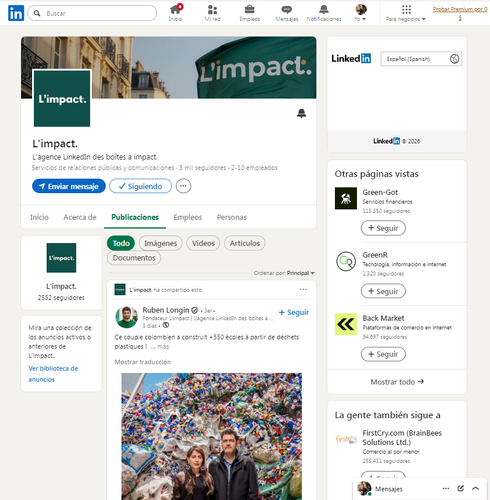This screenshot has width=490, height=500.
Task: Click the LinkedIn logo in the top bar
Action: (16, 13)
